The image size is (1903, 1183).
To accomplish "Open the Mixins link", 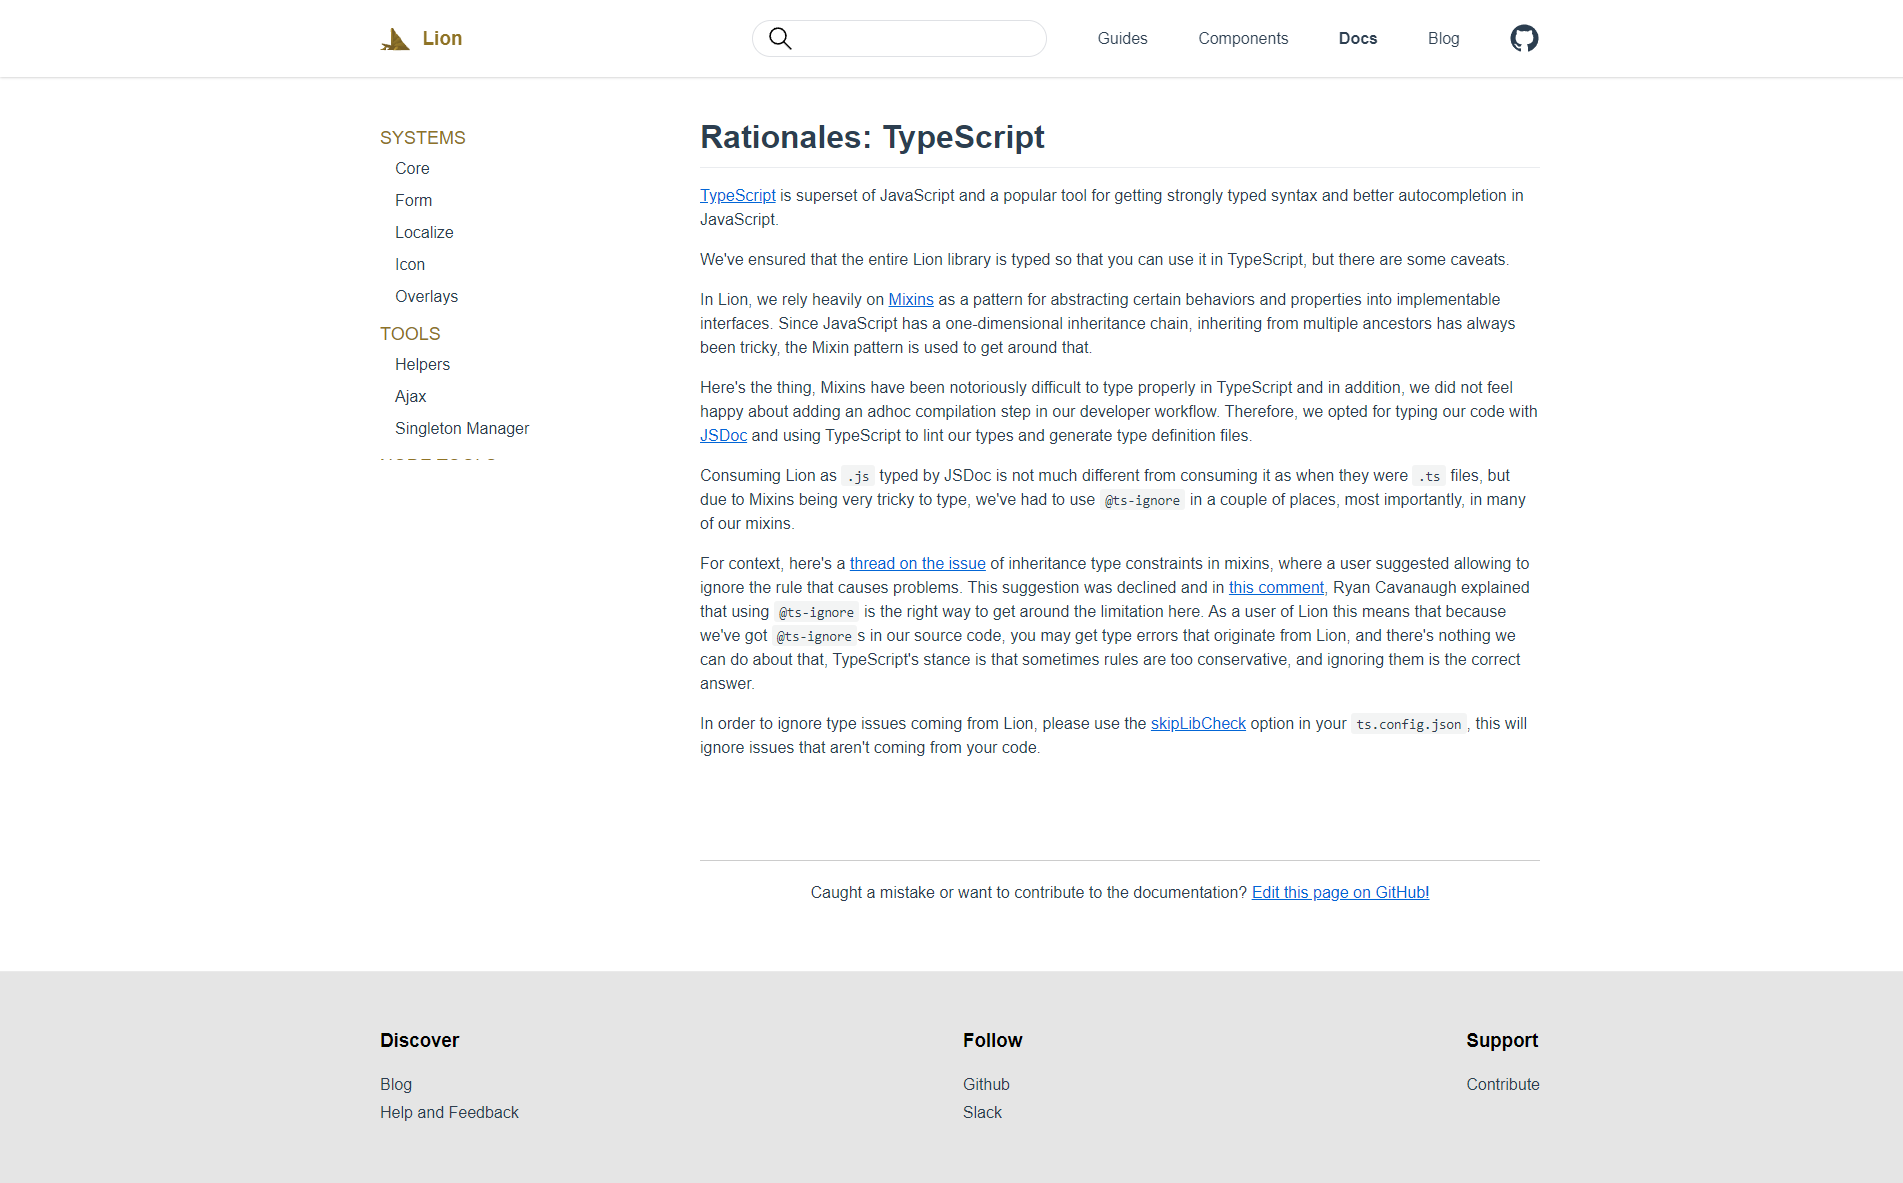I will point(910,299).
